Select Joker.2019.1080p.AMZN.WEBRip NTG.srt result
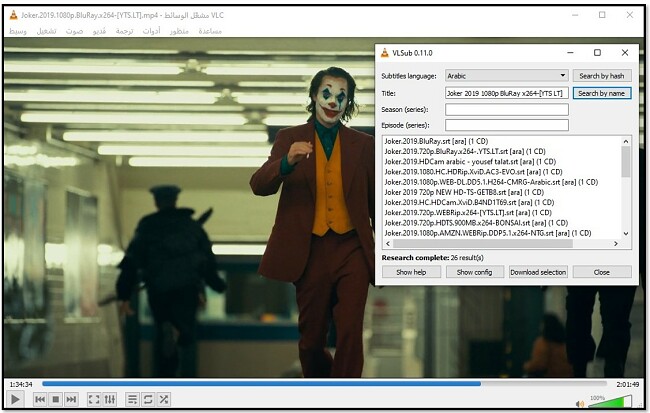 488,233
